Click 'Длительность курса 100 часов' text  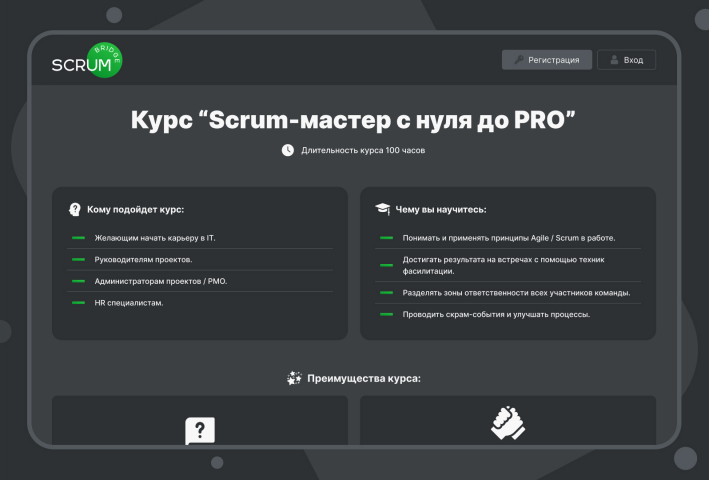363,150
